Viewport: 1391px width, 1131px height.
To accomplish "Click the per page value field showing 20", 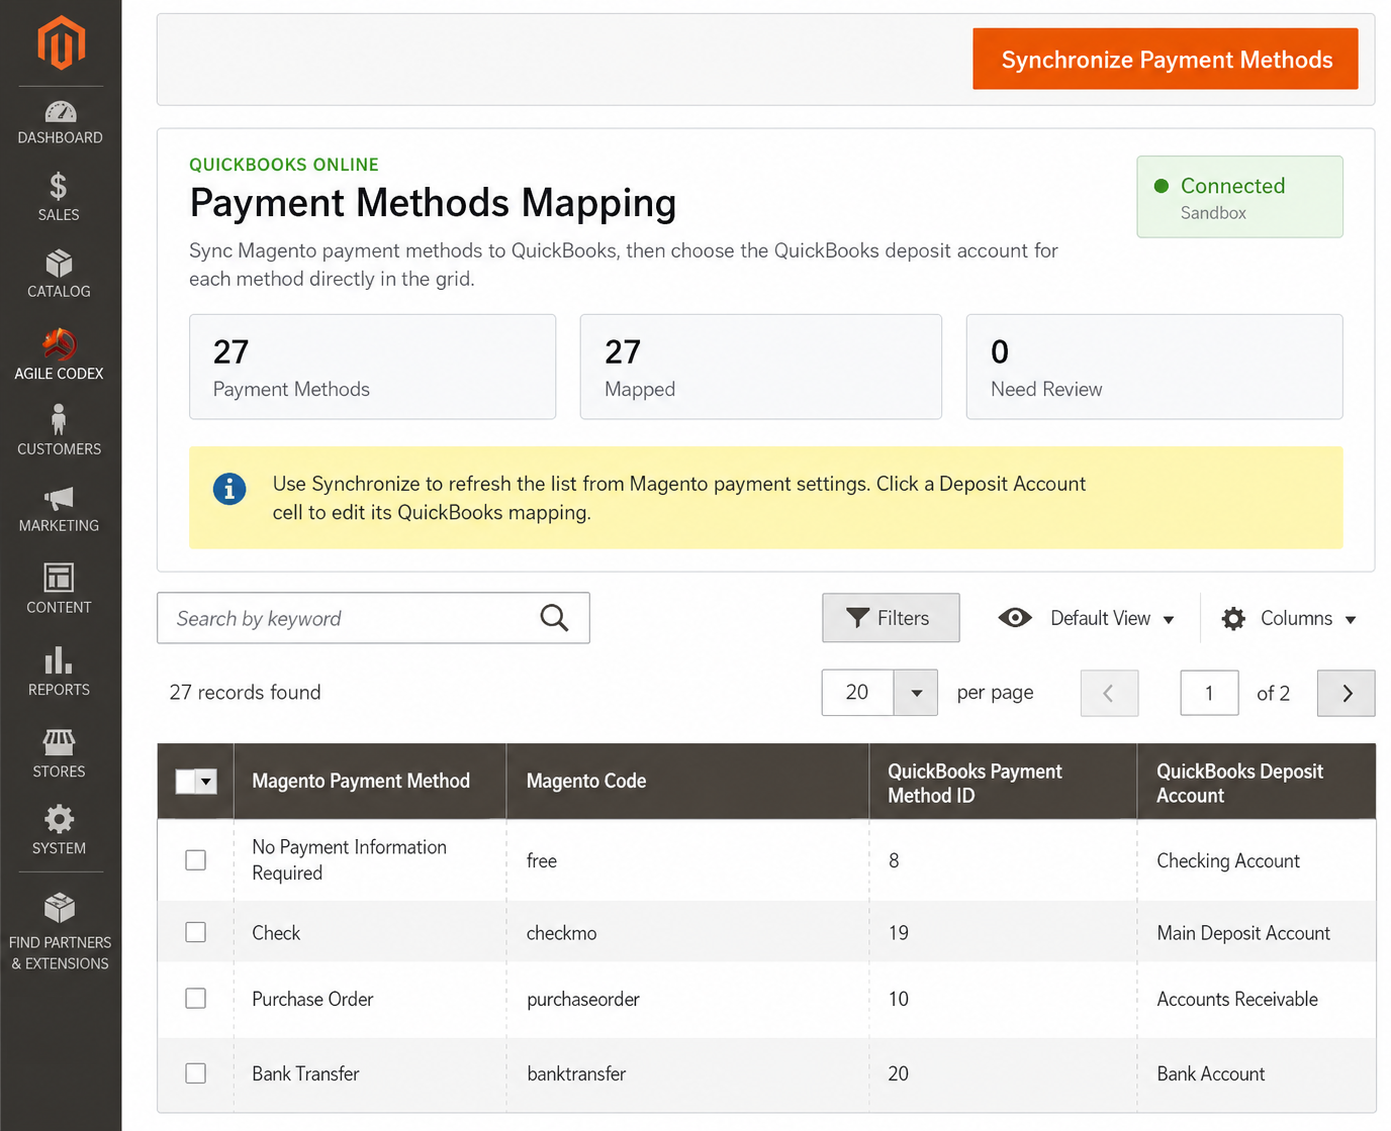I will 857,692.
